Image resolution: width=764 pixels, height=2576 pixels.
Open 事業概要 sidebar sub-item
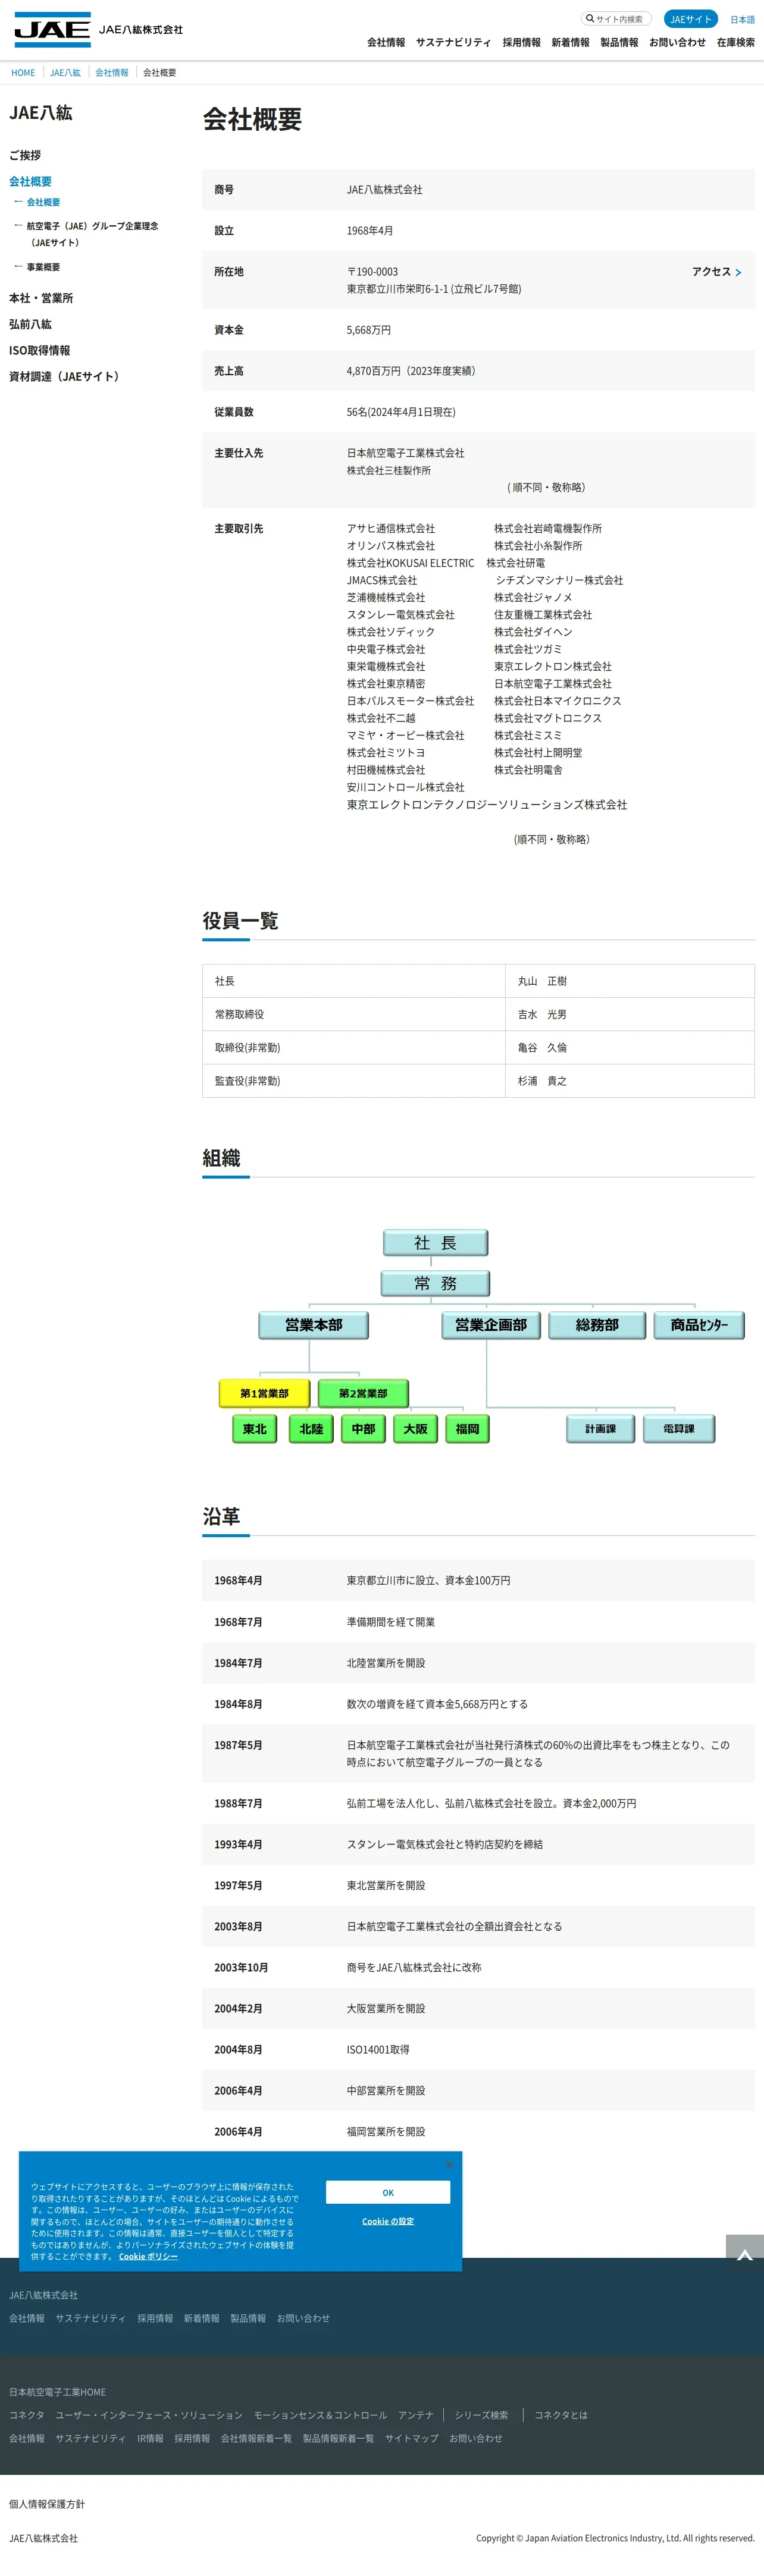click(43, 267)
